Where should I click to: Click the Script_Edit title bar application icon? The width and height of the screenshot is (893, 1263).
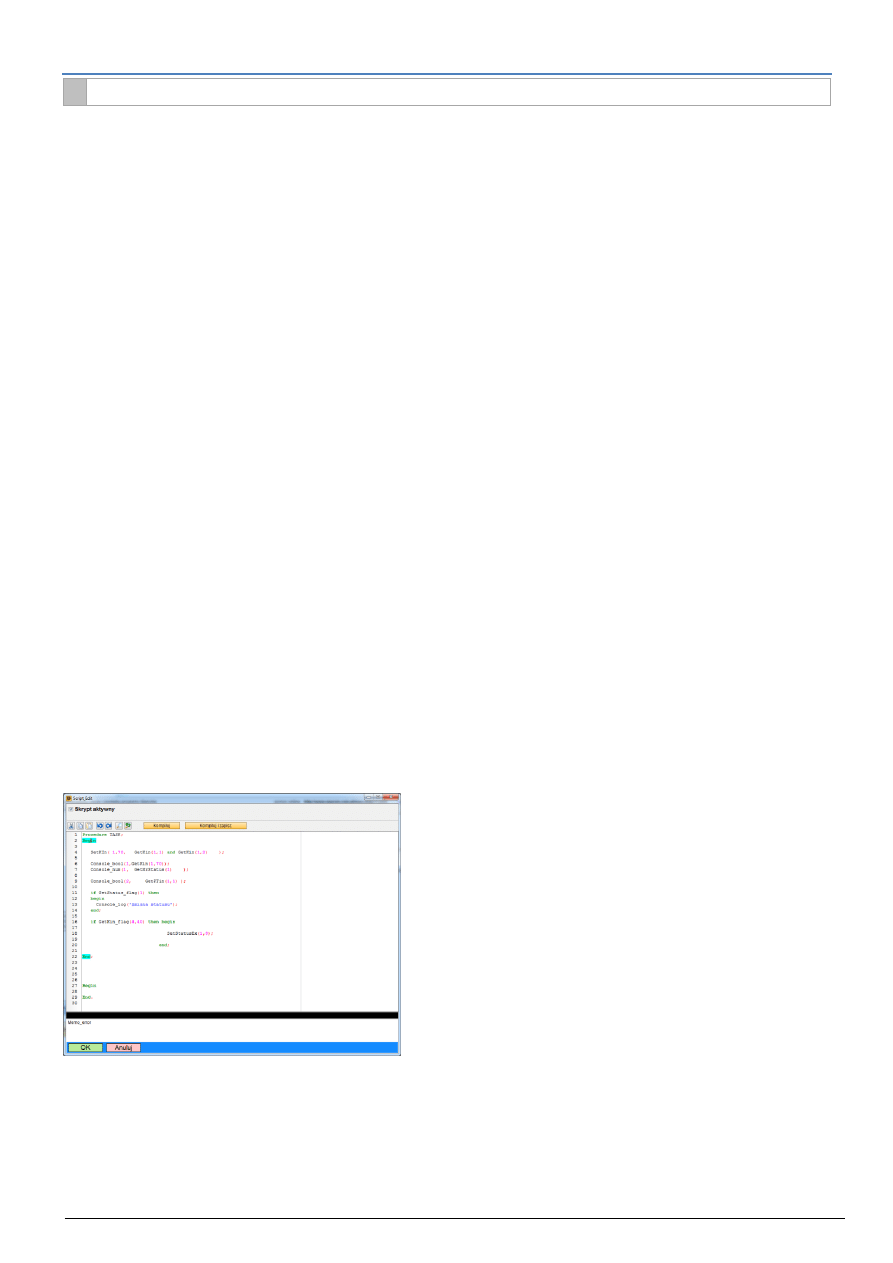(x=68, y=797)
